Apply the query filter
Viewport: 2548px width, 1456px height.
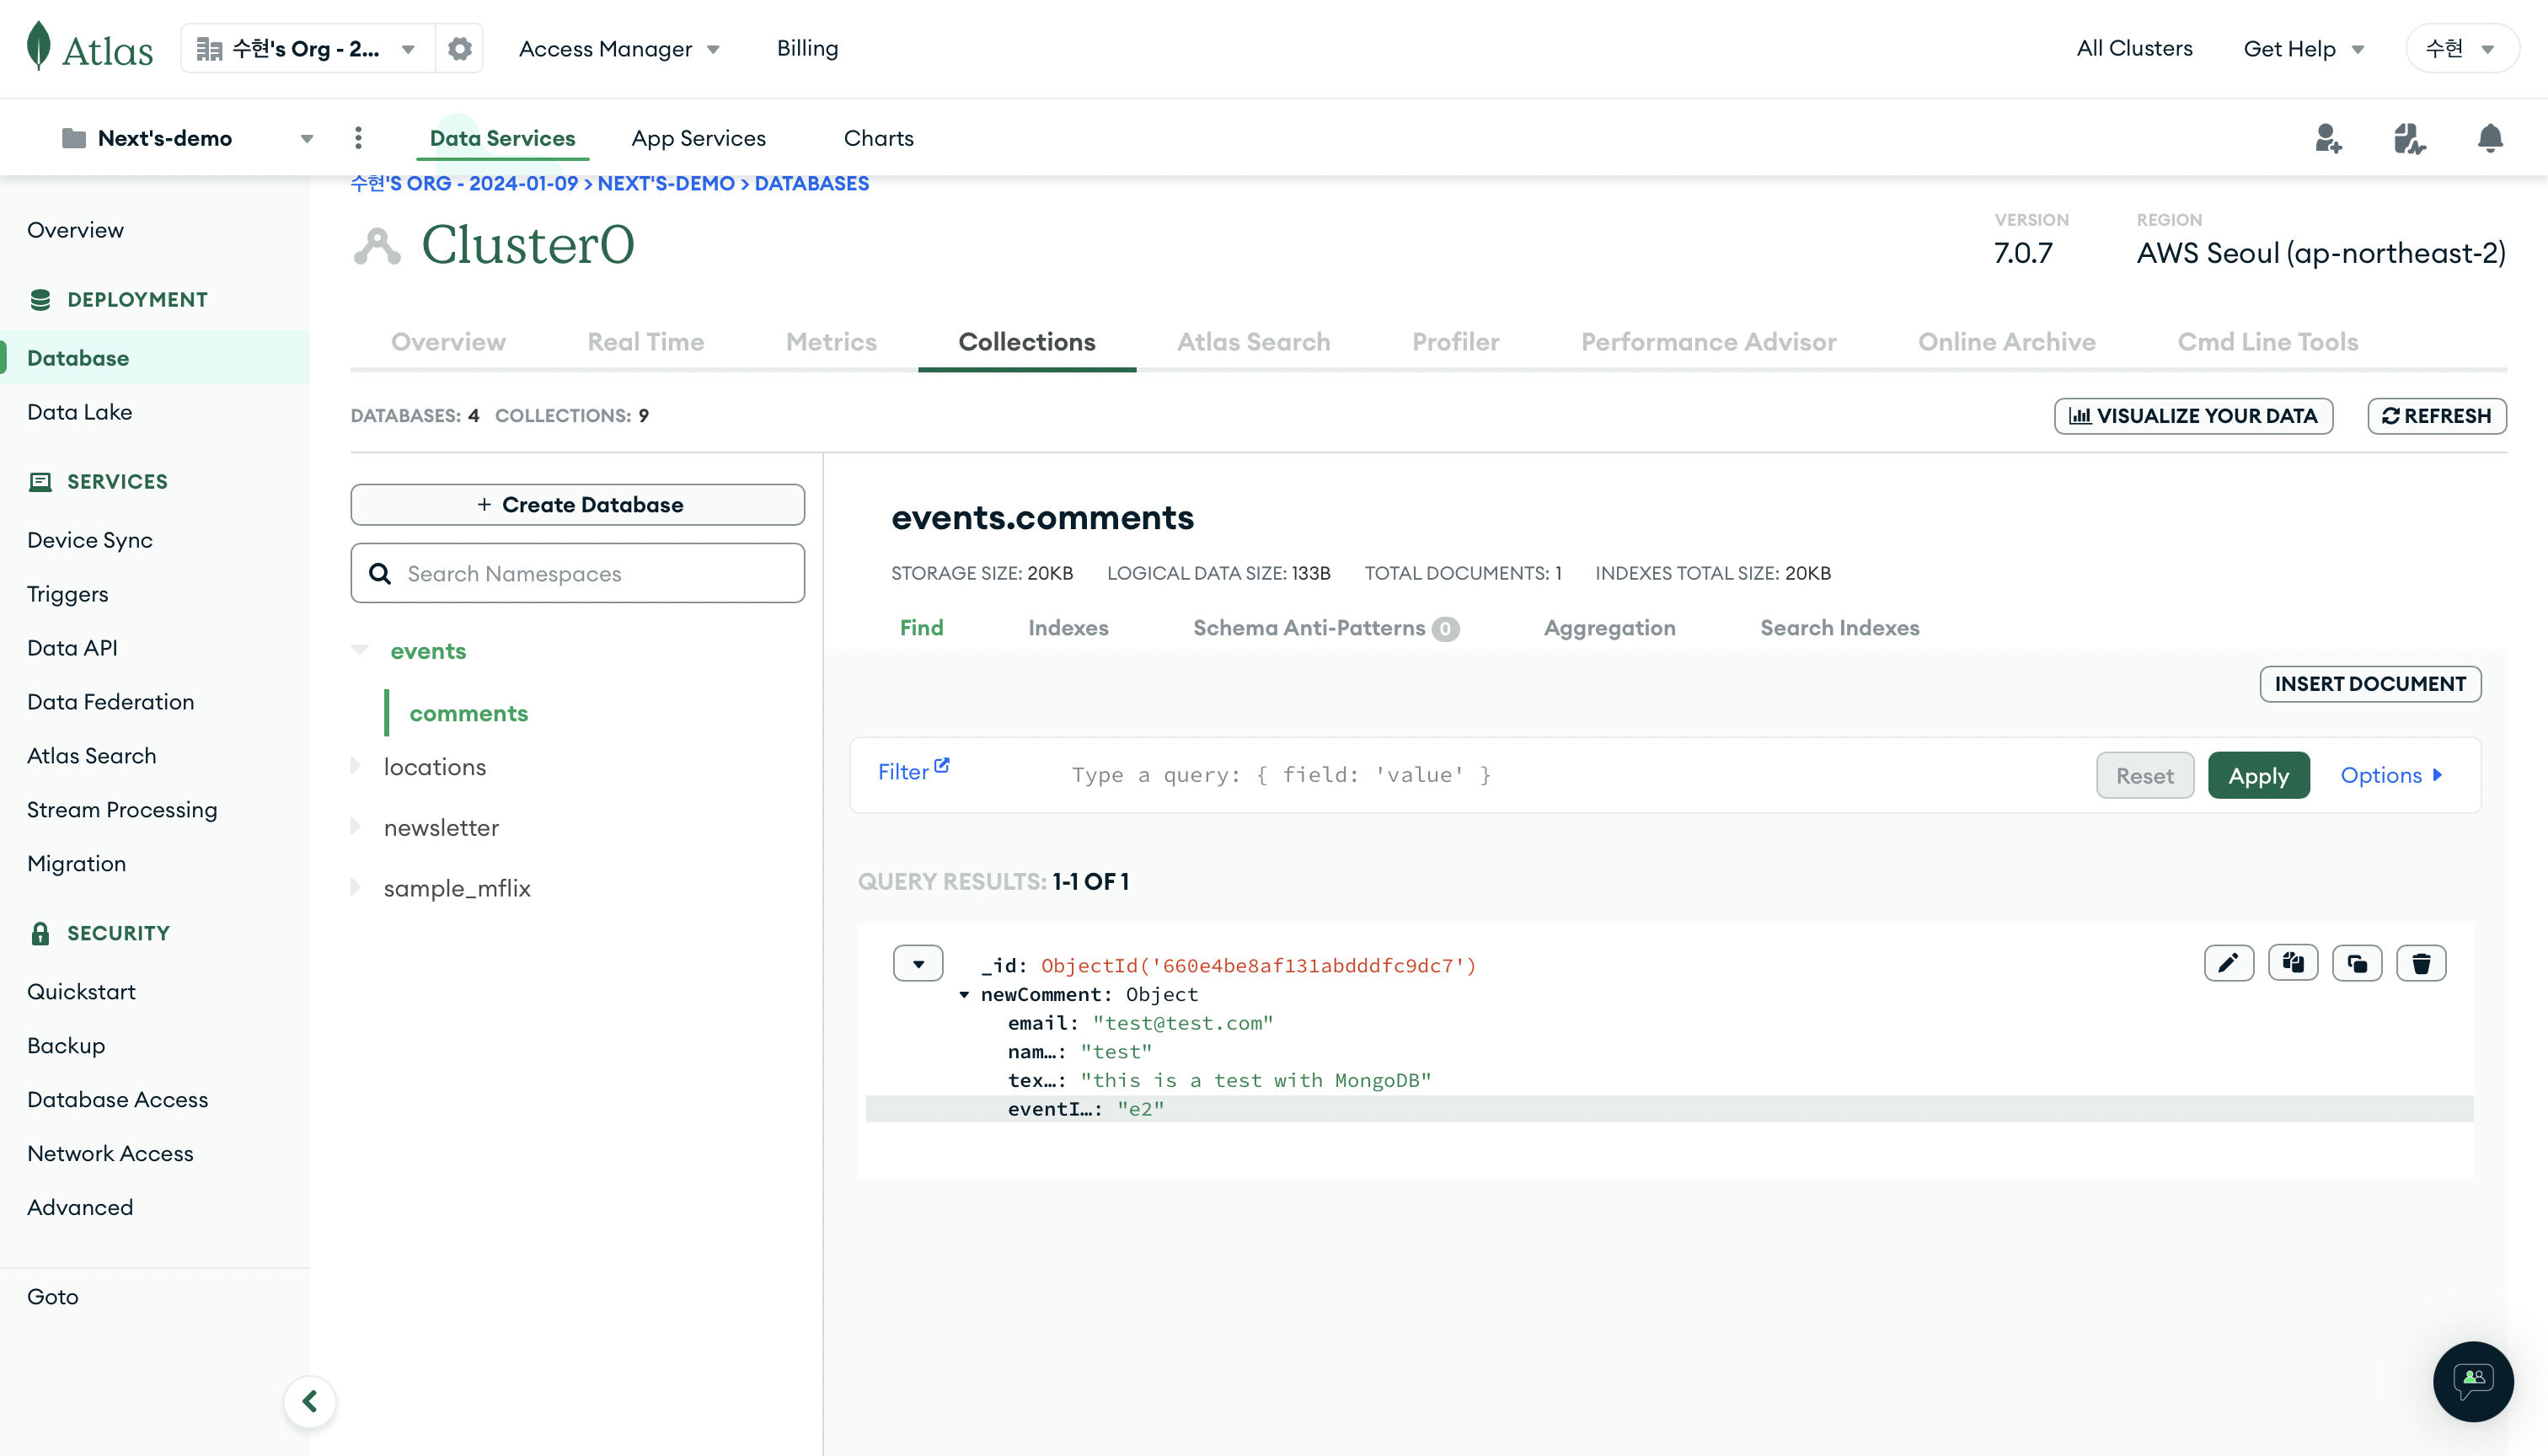pos(2258,775)
